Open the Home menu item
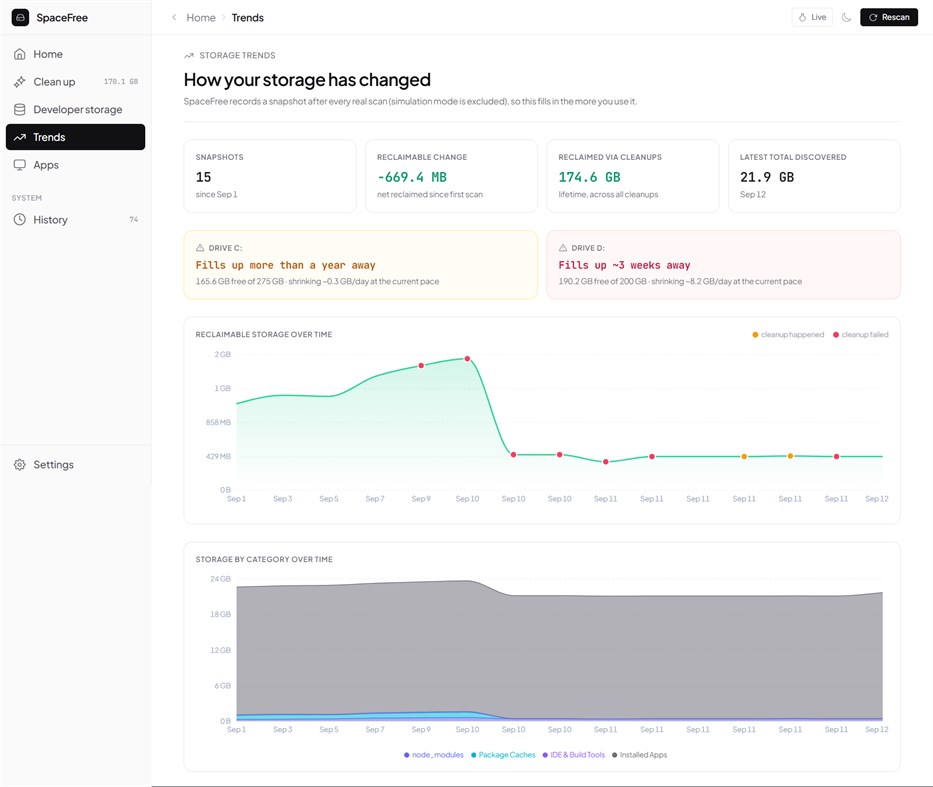This screenshot has width=933, height=787. [76, 54]
